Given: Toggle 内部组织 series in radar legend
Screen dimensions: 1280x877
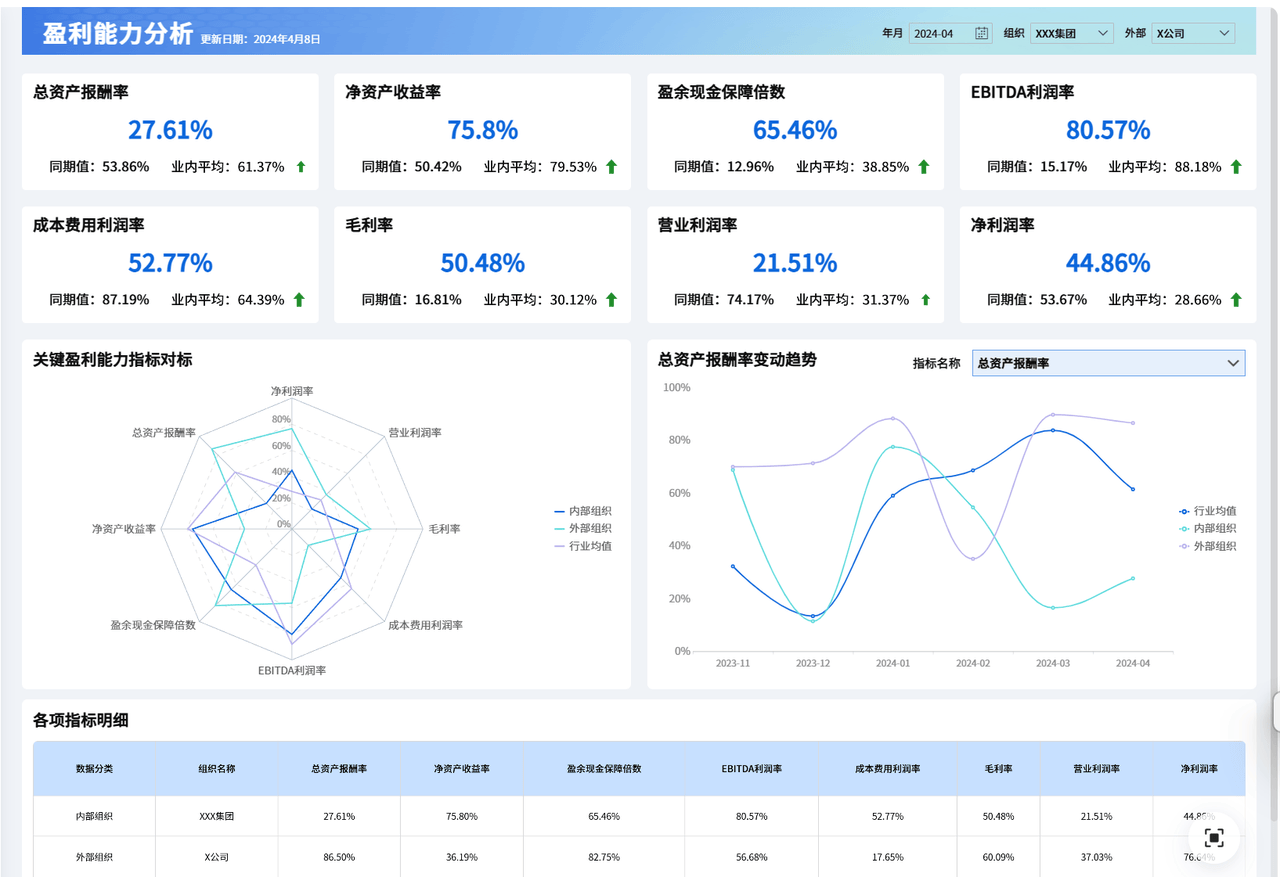Looking at the screenshot, I should pyautogui.click(x=582, y=511).
